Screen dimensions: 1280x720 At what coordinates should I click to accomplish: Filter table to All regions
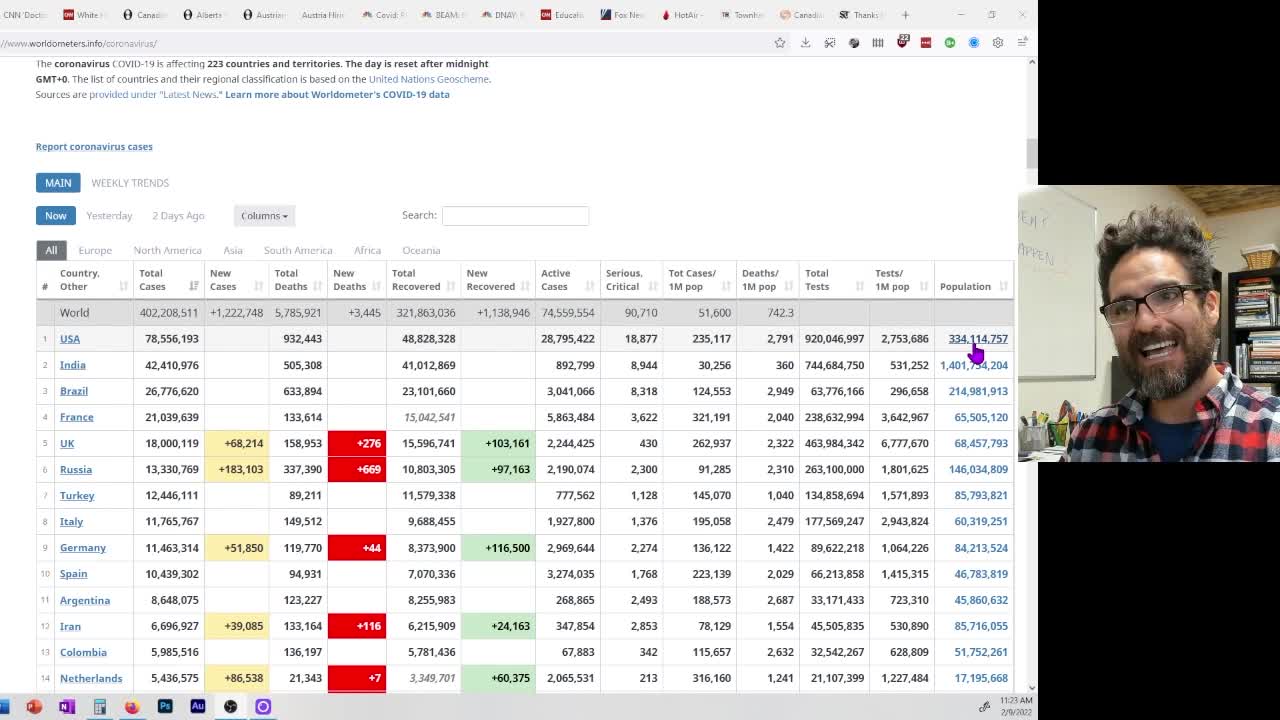coord(51,250)
